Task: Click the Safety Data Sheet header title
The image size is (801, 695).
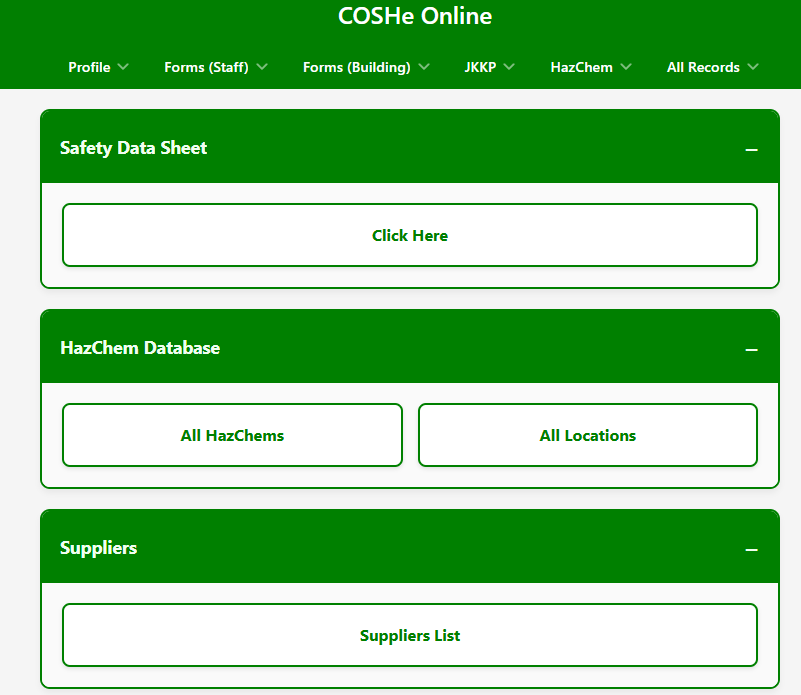Action: (133, 148)
